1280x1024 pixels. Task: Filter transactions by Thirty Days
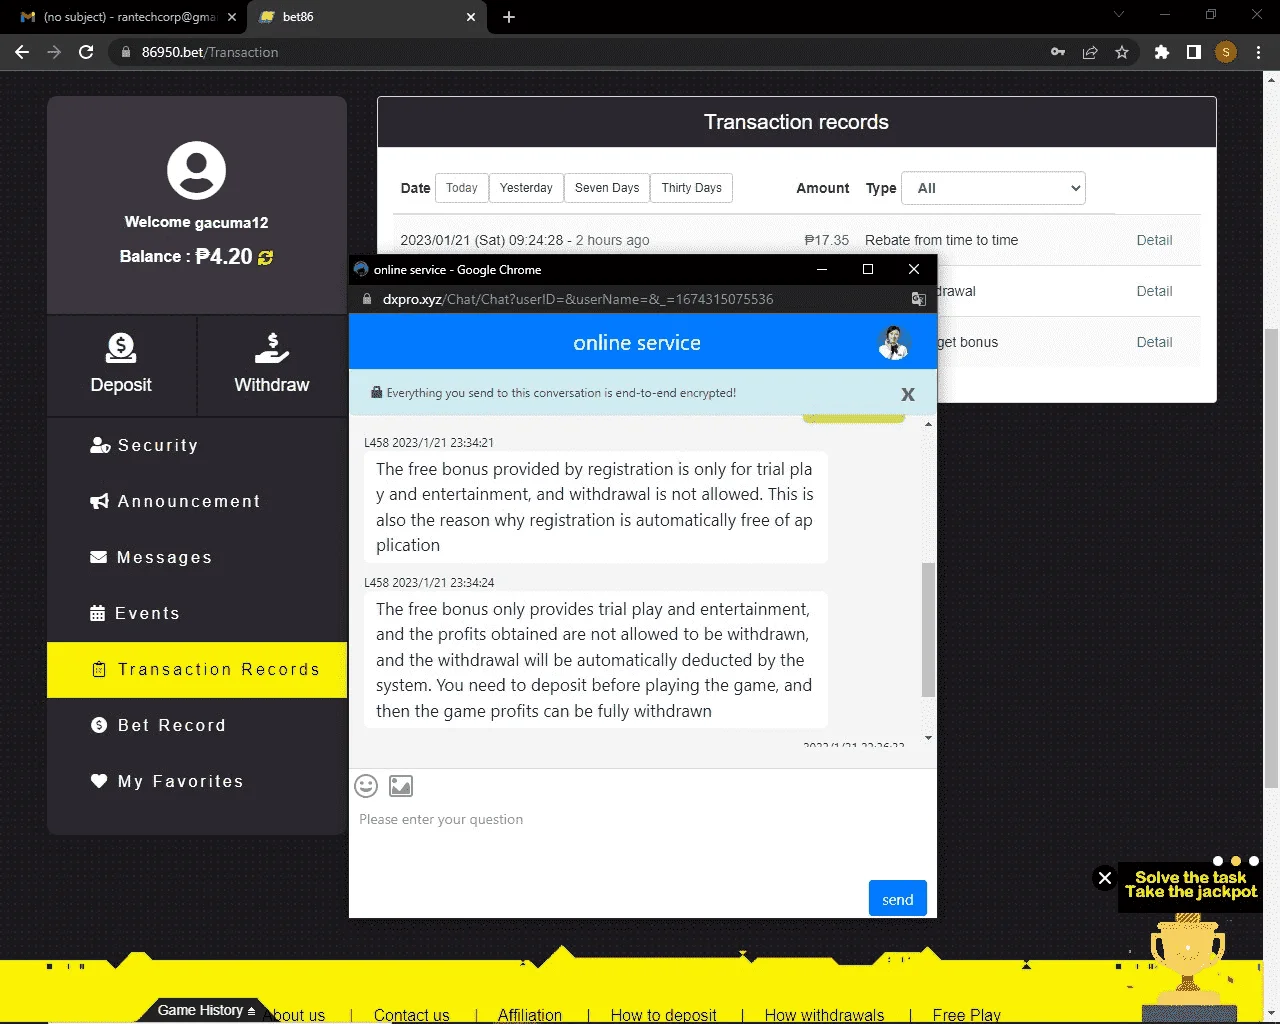[691, 188]
